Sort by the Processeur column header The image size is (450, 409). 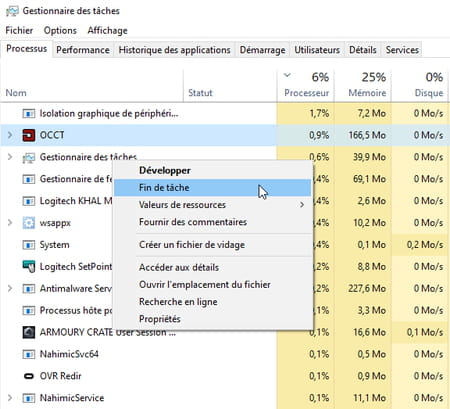coord(306,85)
